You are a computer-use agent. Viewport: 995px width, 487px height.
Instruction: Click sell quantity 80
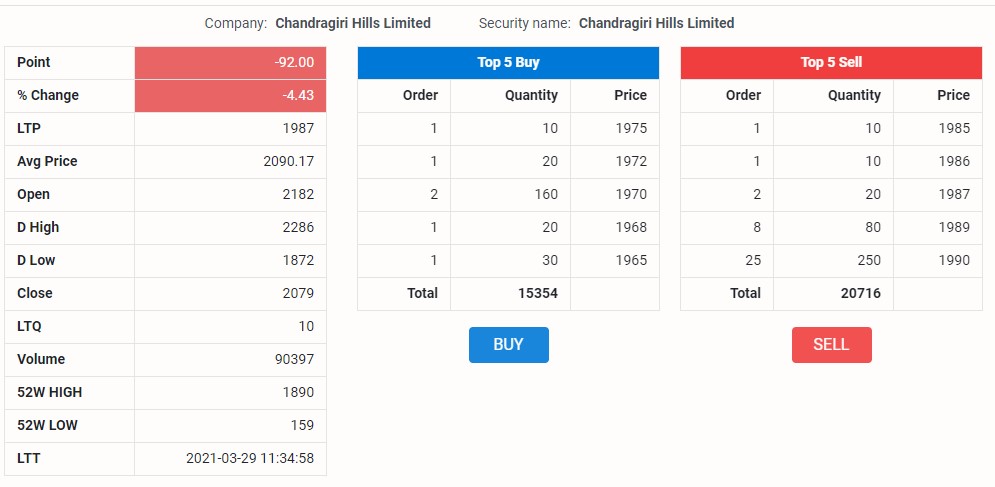coord(873,227)
